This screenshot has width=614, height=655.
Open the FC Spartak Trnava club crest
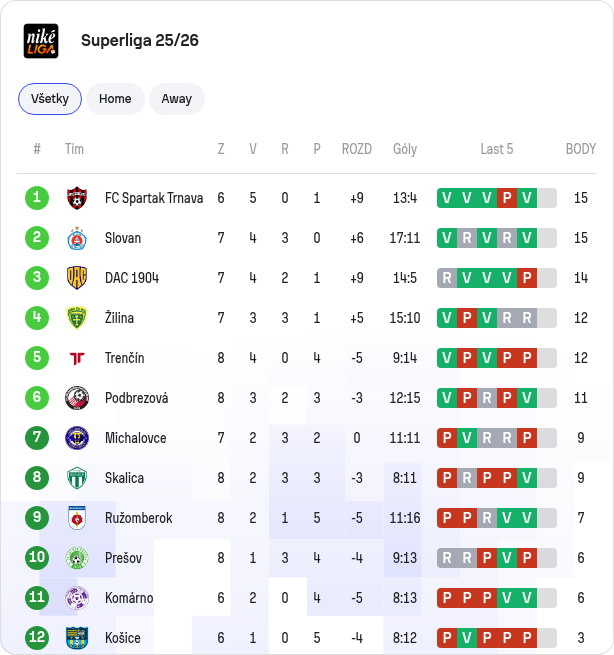click(x=77, y=198)
